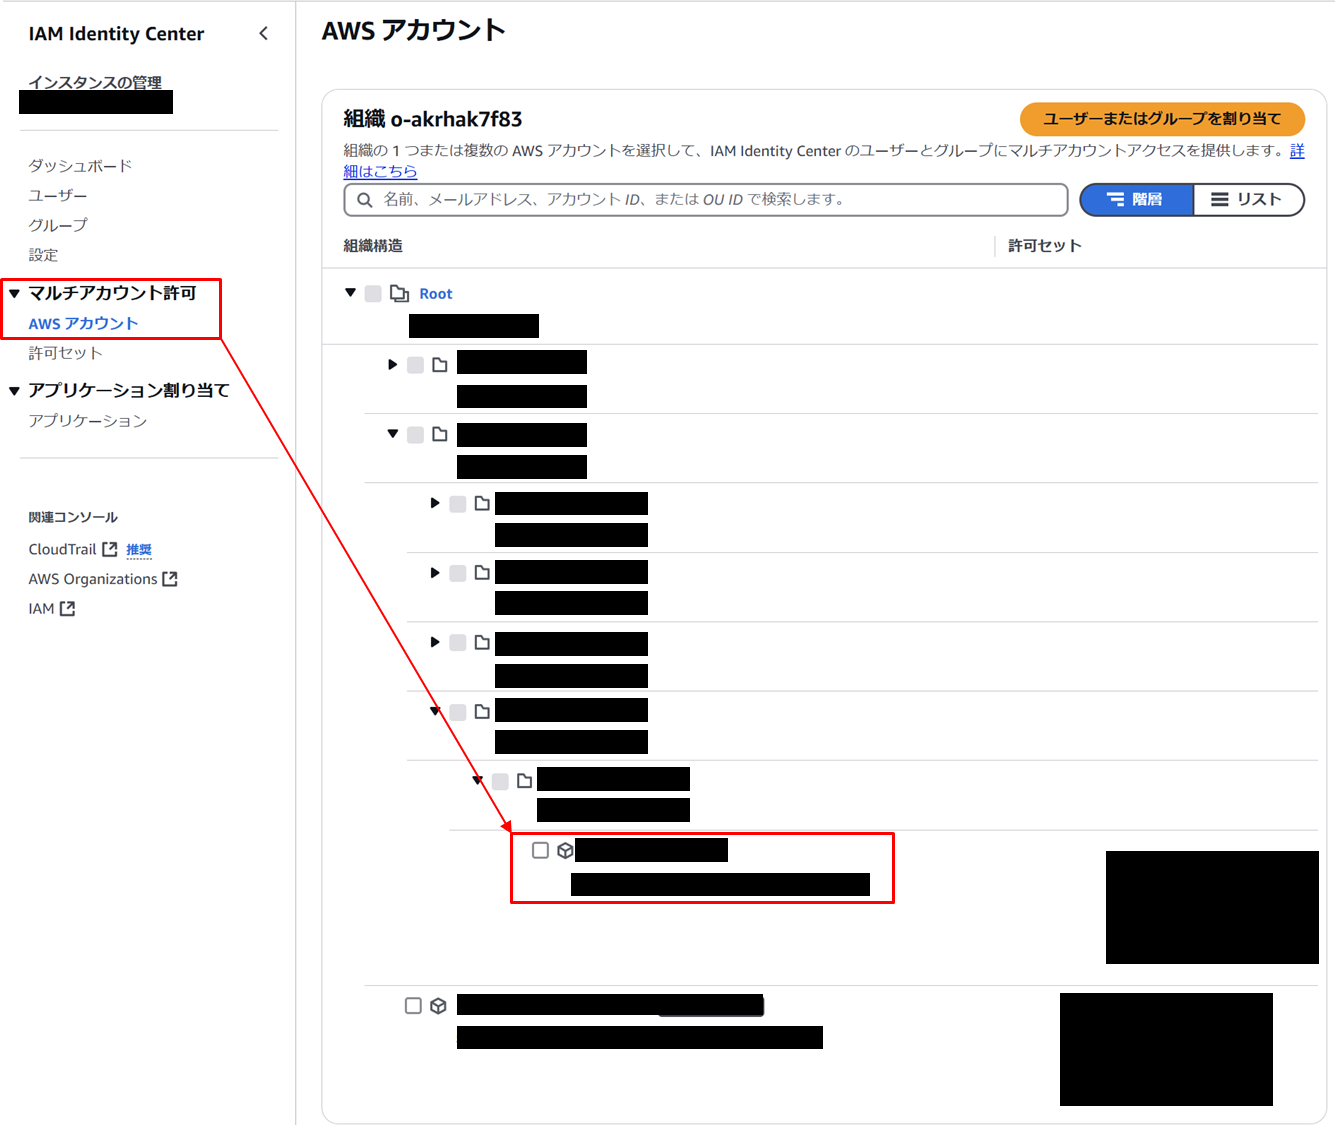Viewport: 1335px width, 1125px height.
Task: Collapse the Root tree node
Action: coord(350,293)
